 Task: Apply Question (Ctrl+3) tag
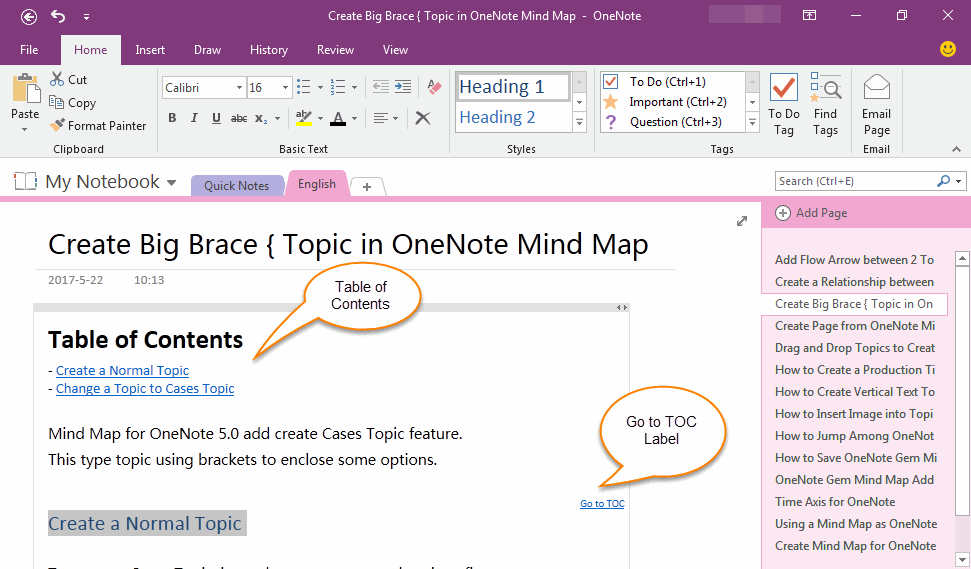tap(671, 122)
